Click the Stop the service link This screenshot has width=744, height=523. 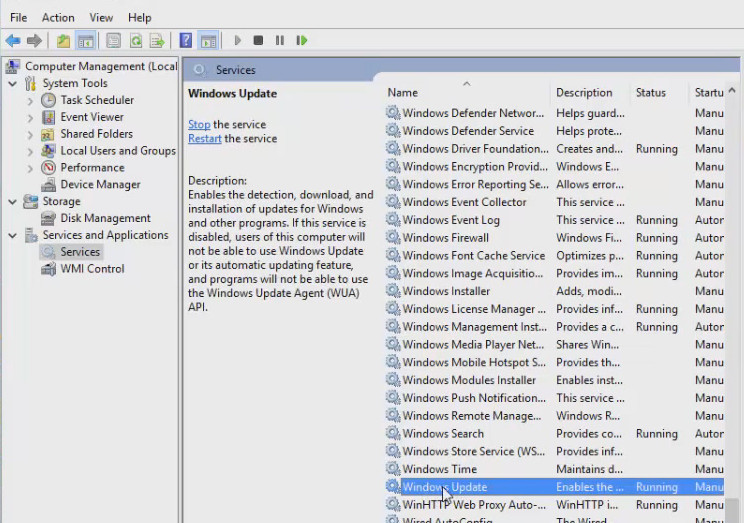pos(199,125)
